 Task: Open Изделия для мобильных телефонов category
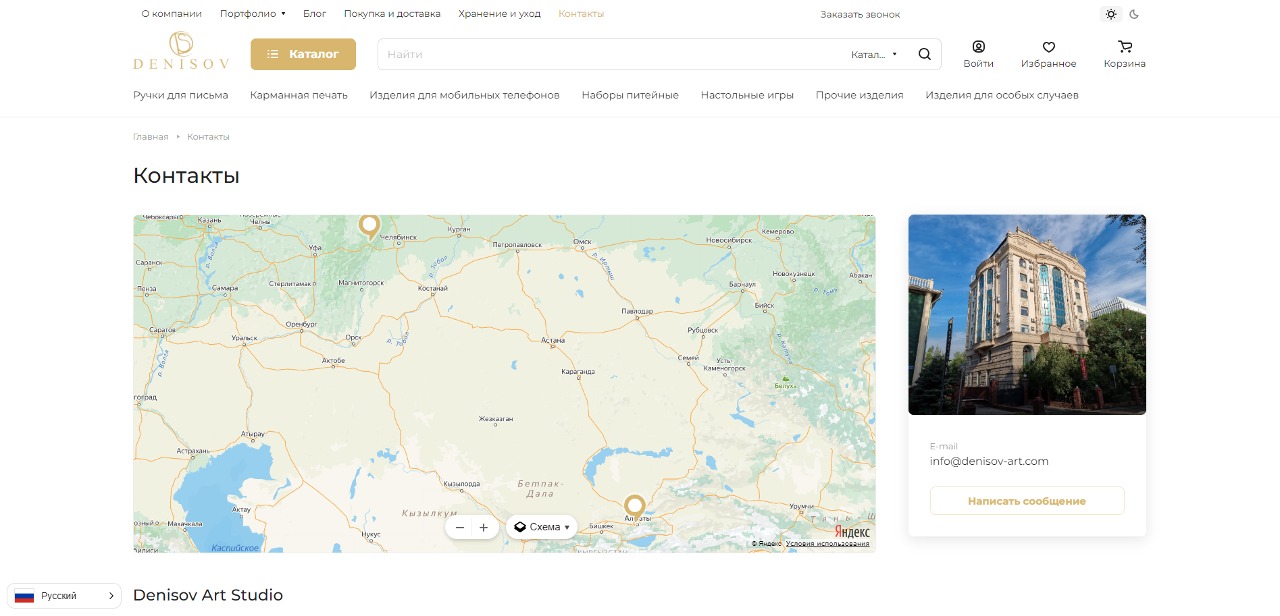coord(464,95)
